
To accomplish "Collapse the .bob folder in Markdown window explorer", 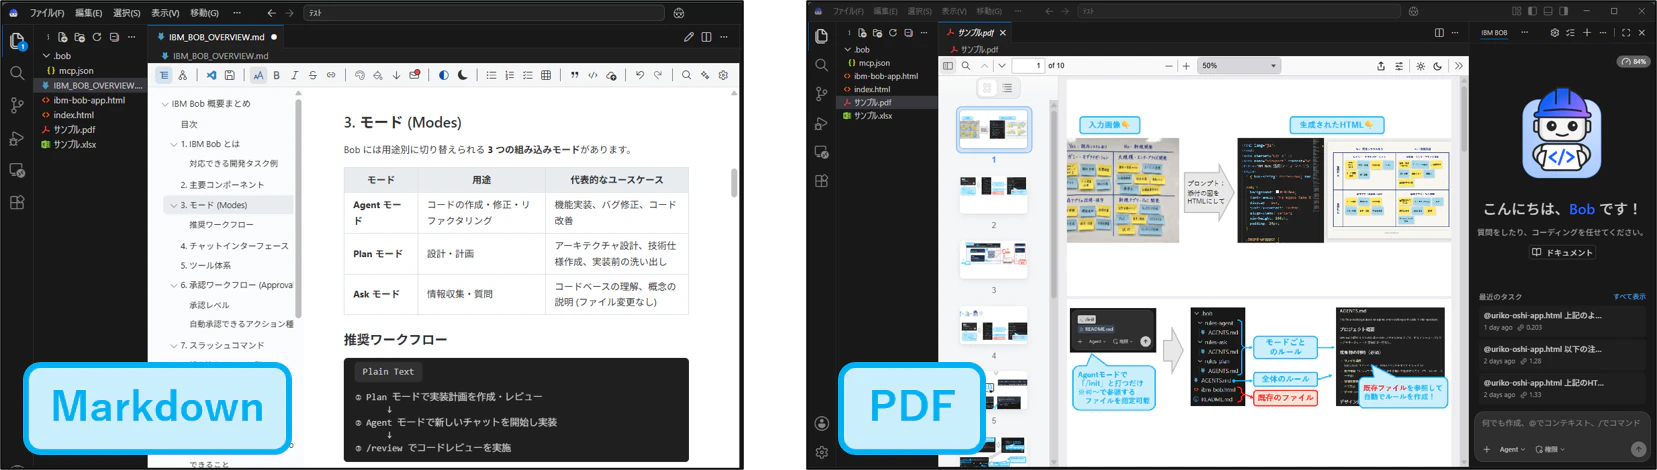I will [x=46, y=56].
